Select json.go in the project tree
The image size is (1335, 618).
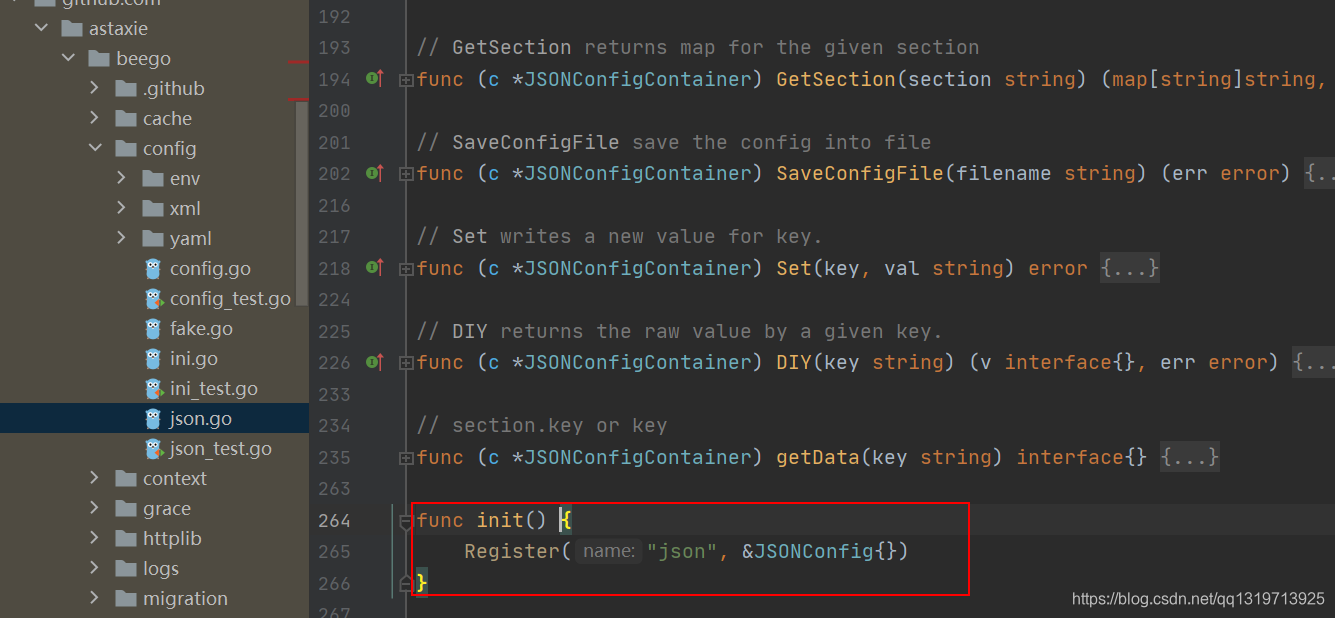click(x=154, y=418)
